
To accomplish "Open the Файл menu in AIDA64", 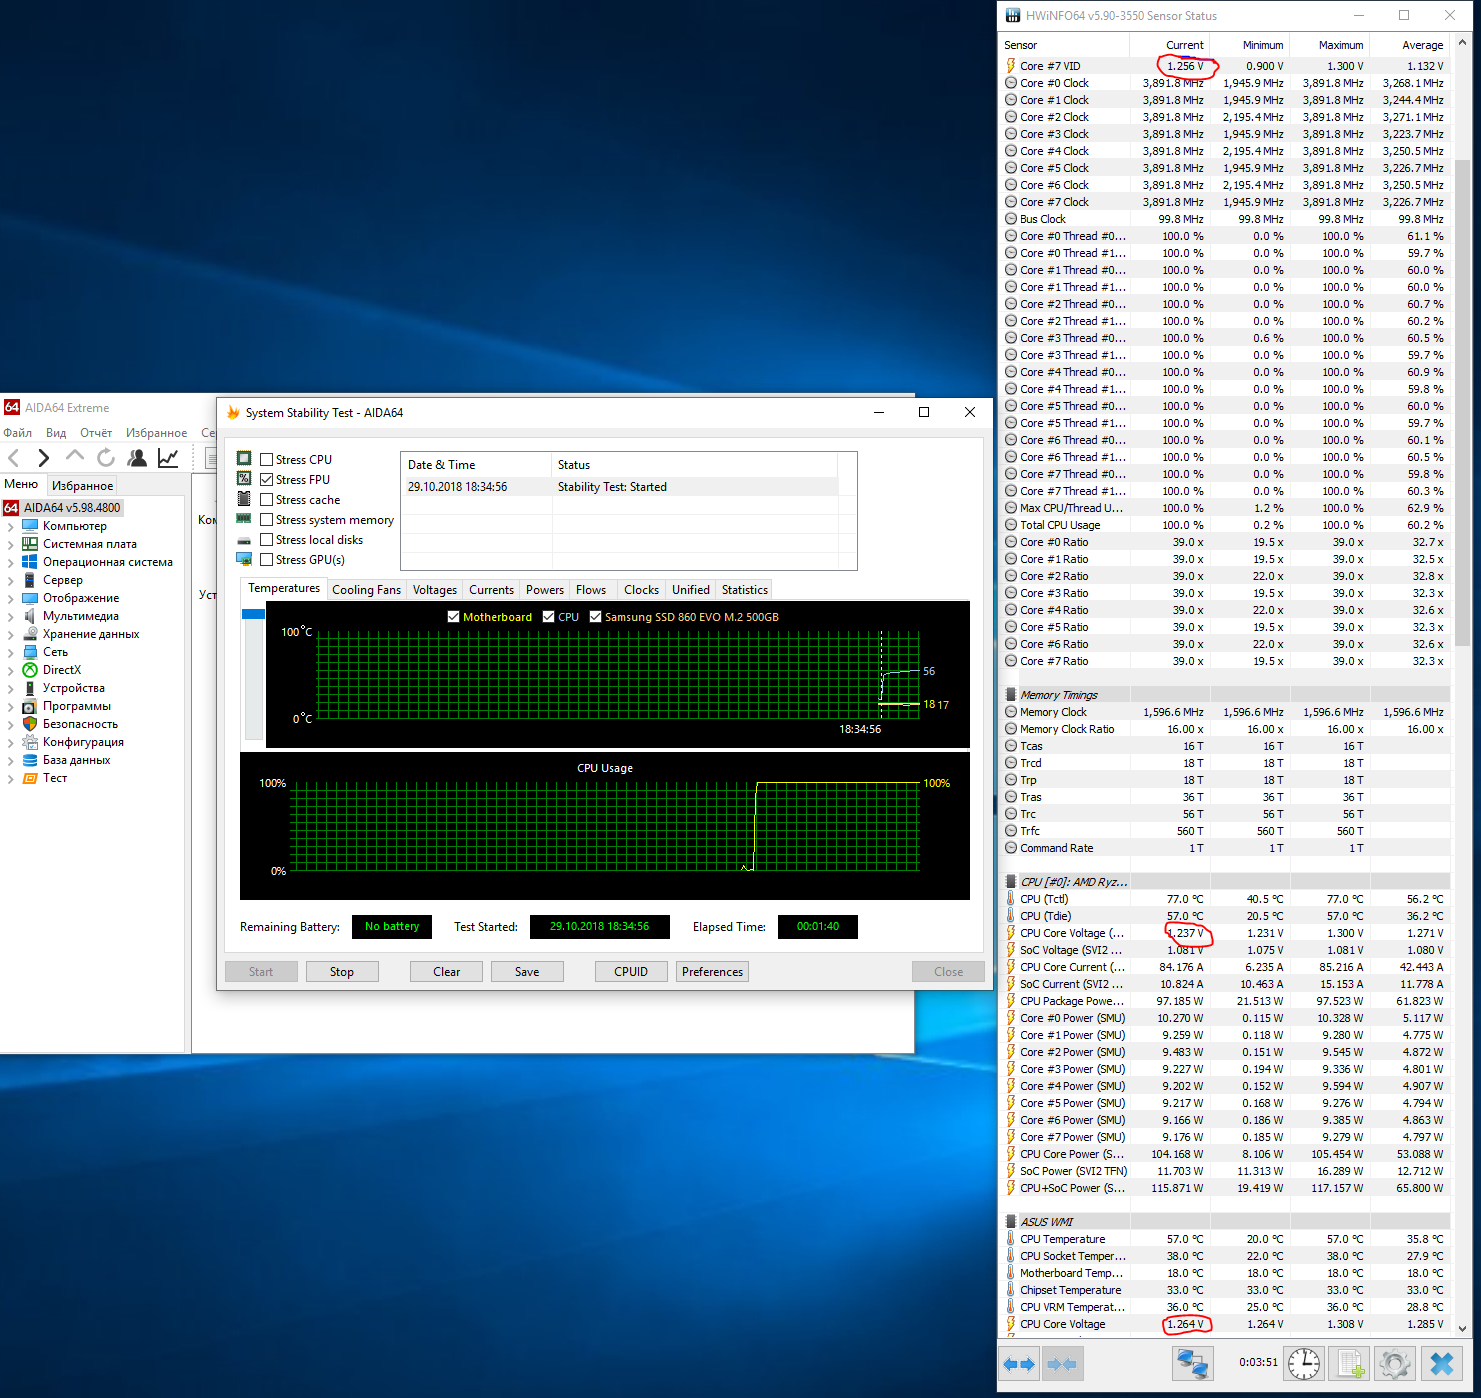I will [18, 433].
